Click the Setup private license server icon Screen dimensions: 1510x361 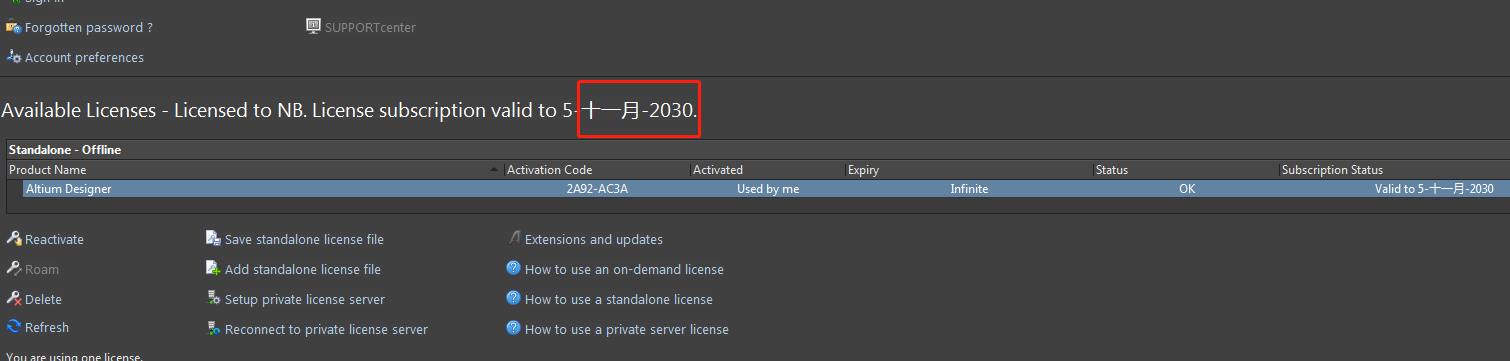(213, 299)
